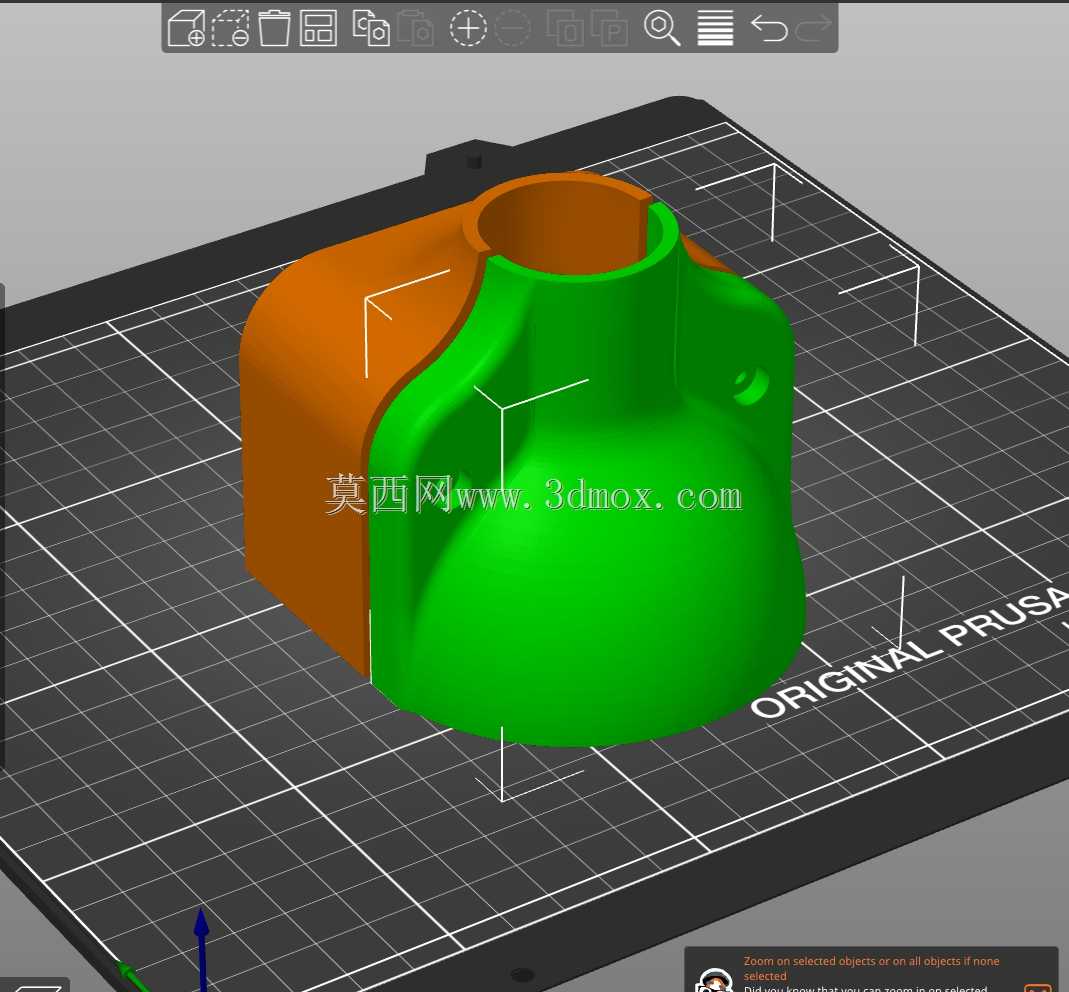Click the Arrange objects icon
The width and height of the screenshot is (1069, 992).
(318, 29)
